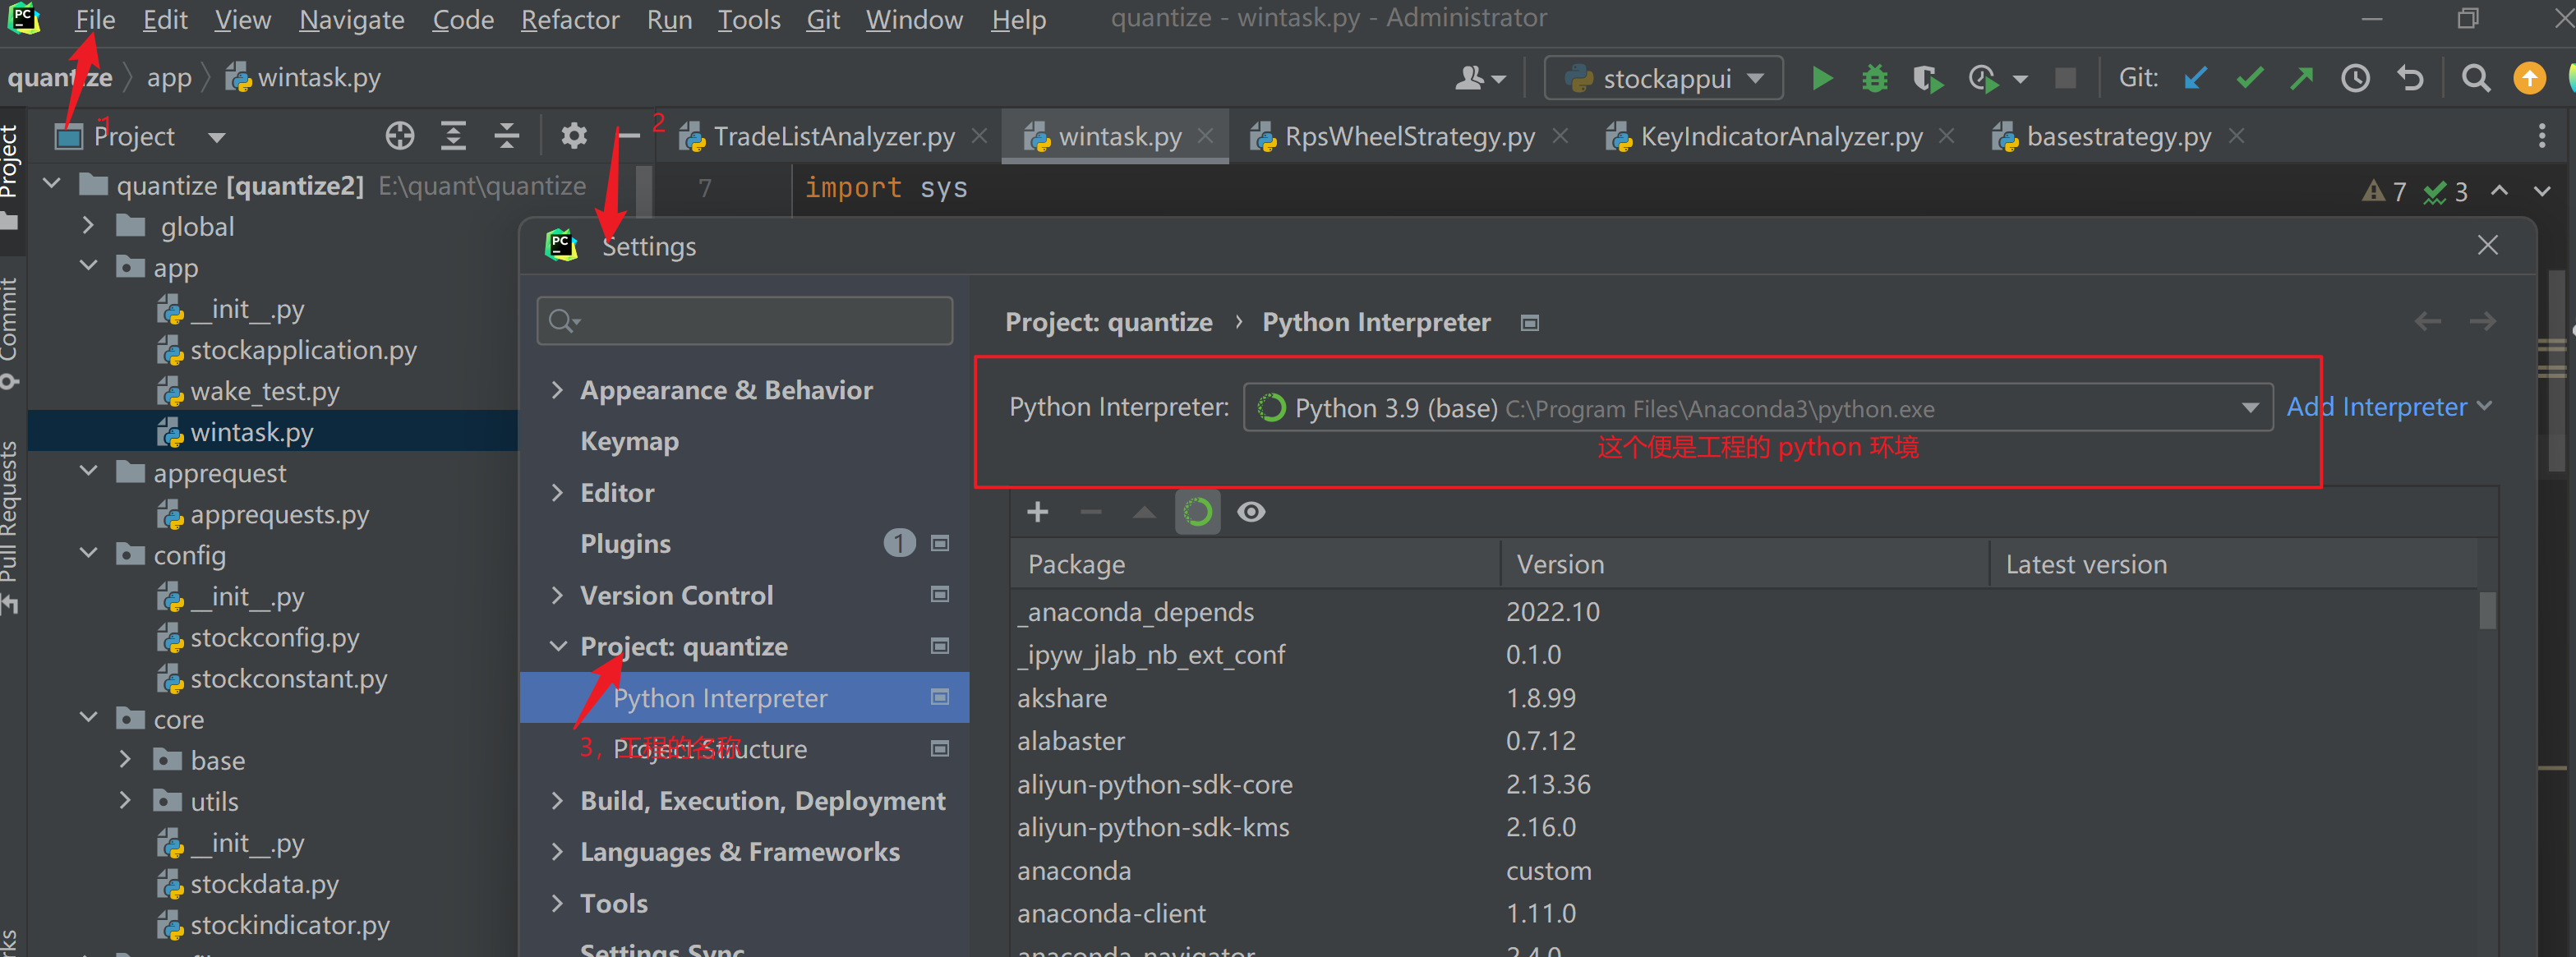Open stockappui run configuration dropdown
The image size is (2576, 957).
click(1664, 78)
